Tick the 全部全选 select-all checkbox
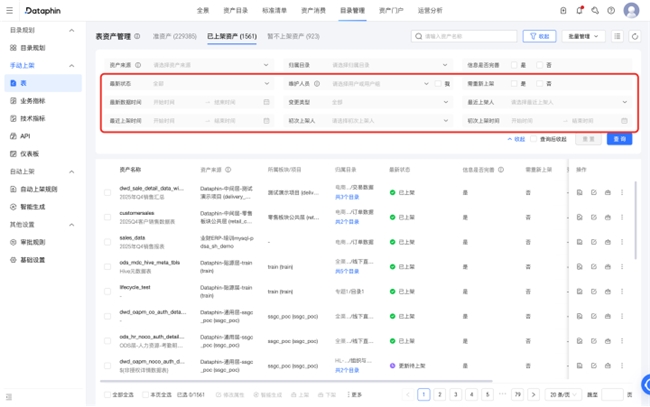Screen dimensions: 650x407 coord(108,395)
